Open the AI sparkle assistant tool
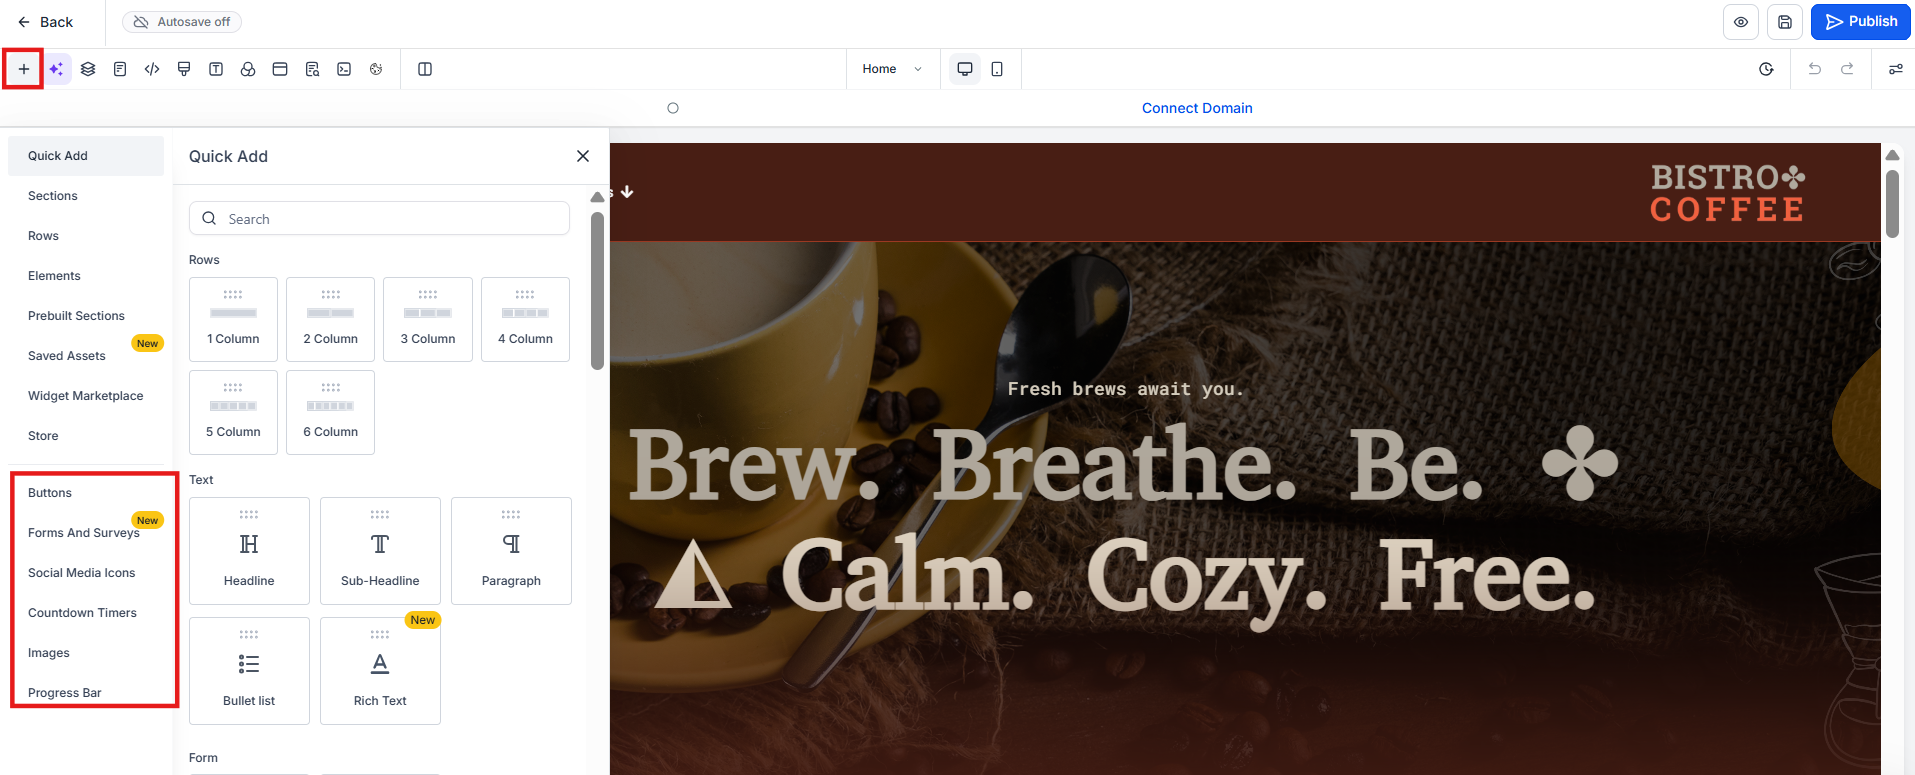Viewport: 1915px width, 775px height. pos(56,69)
